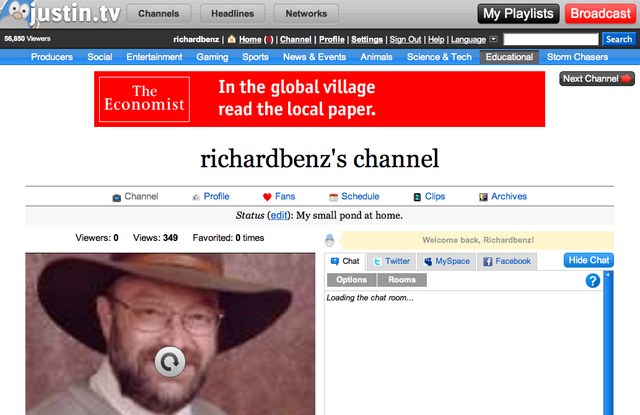The width and height of the screenshot is (640, 415).
Task: Click the Language link
Action: 468,40
